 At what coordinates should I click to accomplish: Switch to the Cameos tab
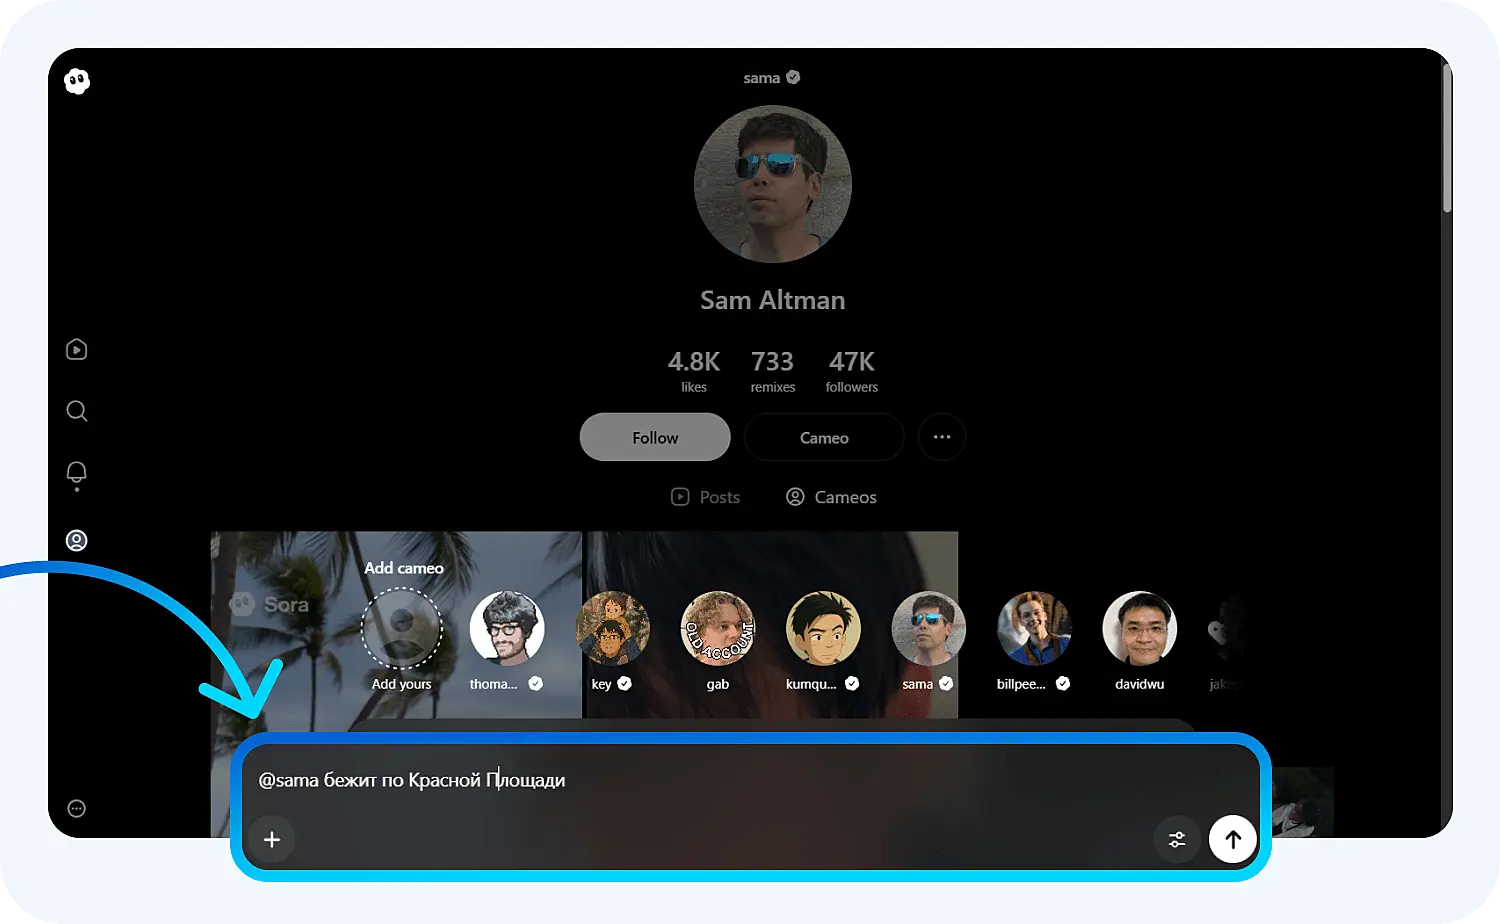pos(831,497)
